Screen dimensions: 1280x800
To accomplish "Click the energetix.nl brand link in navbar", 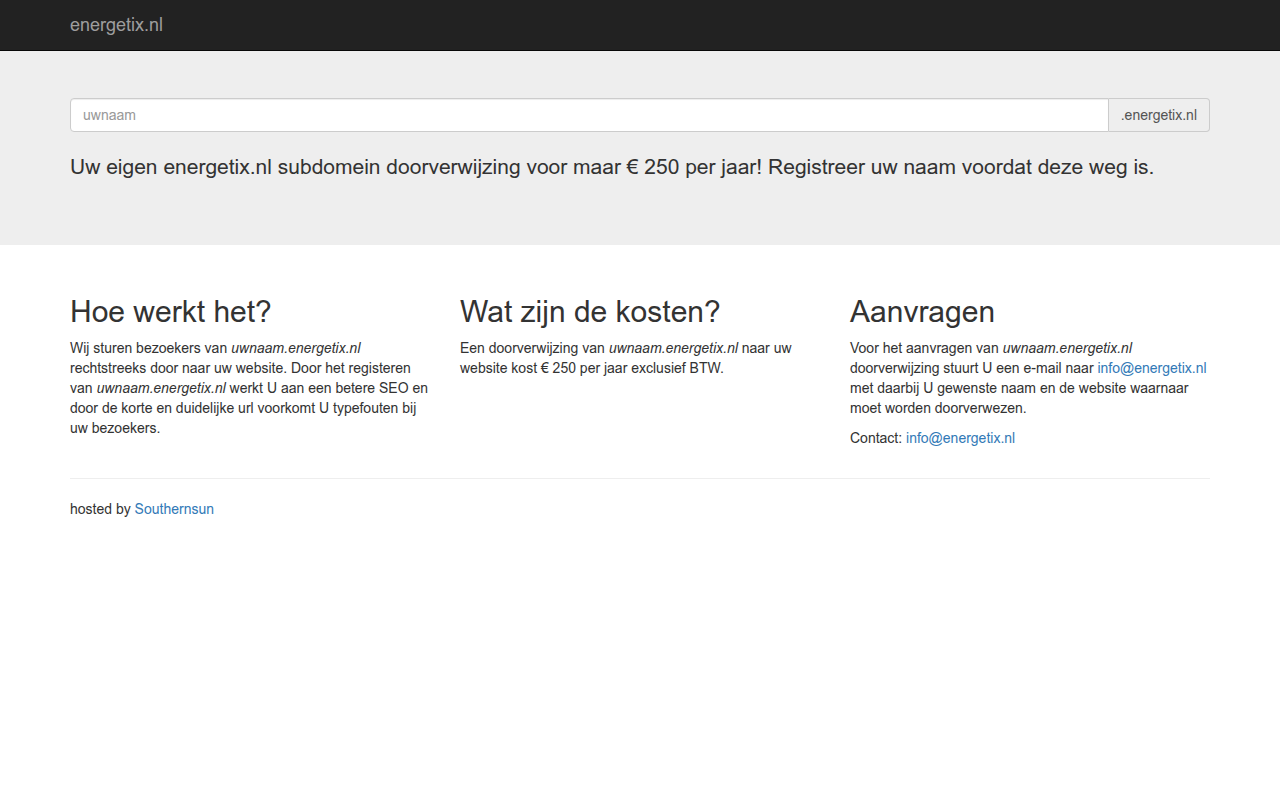I will [116, 25].
